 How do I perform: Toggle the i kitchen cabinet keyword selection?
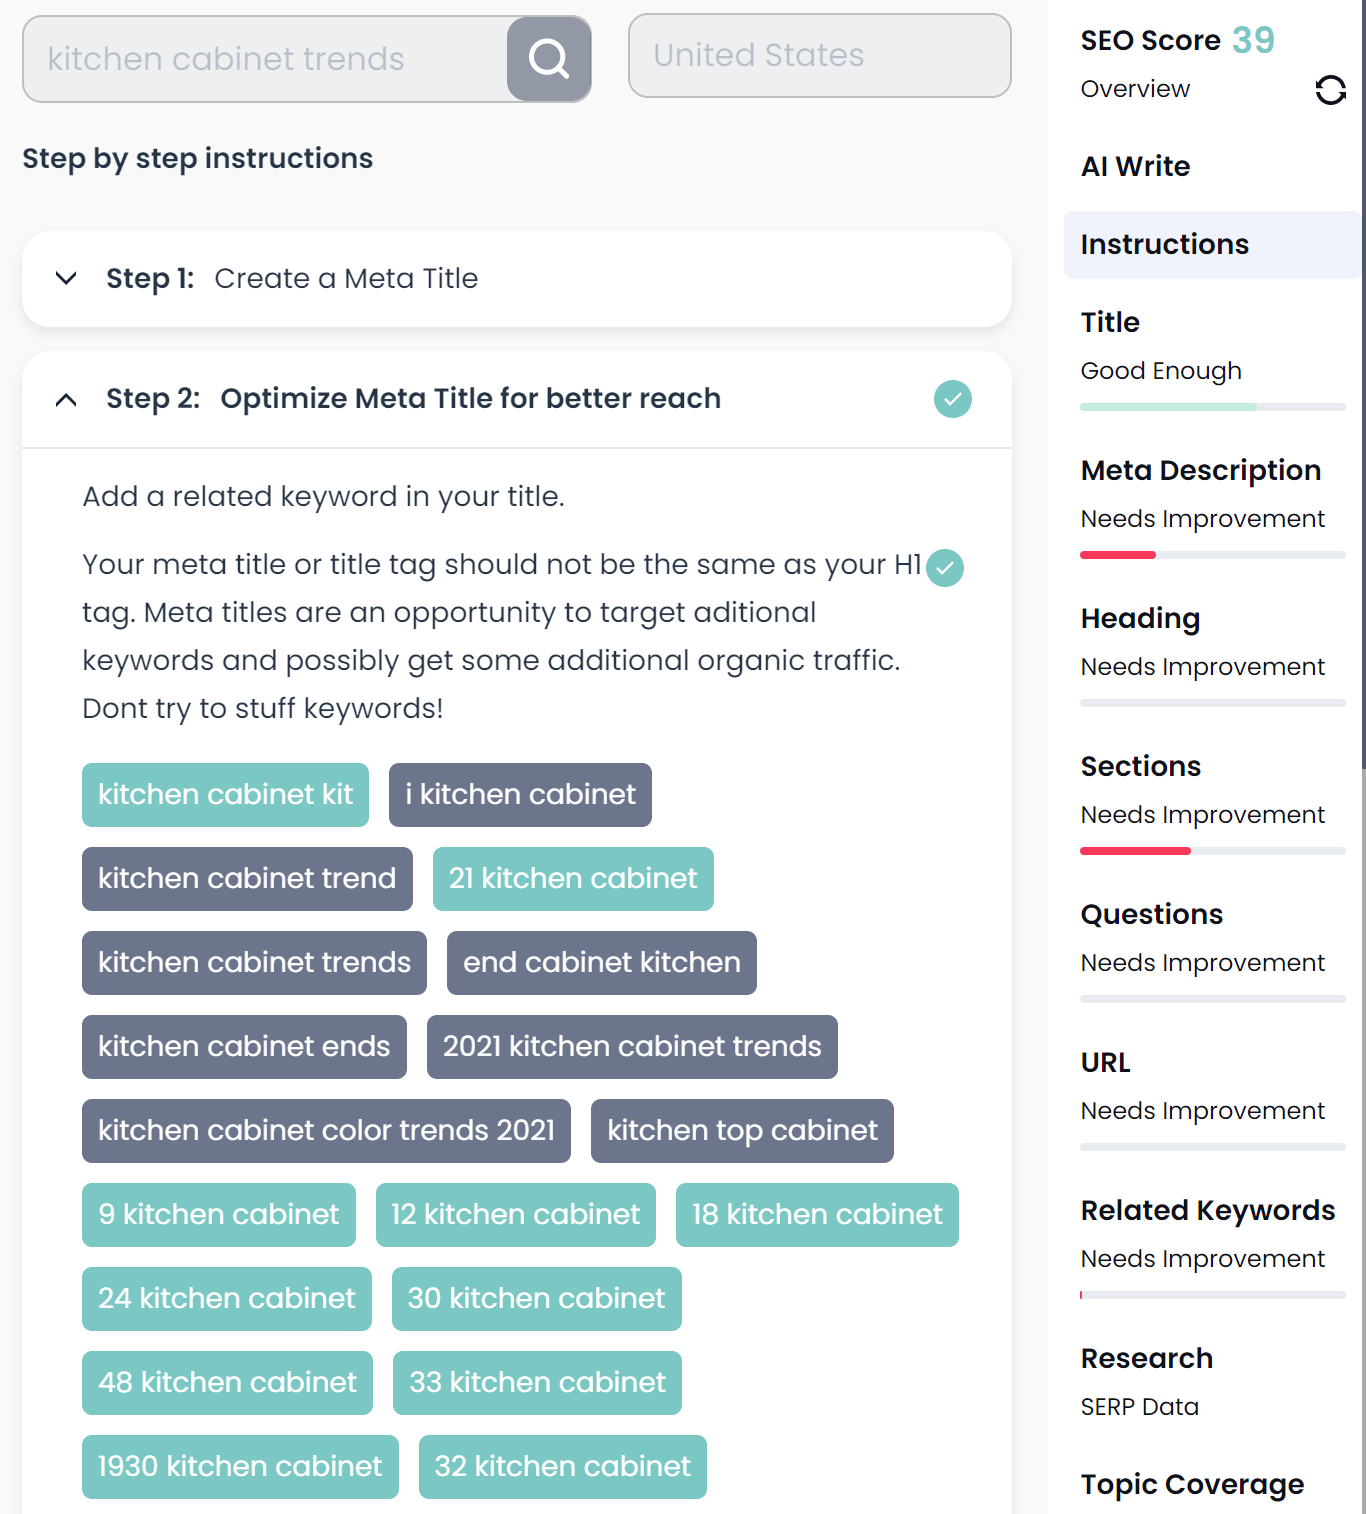point(519,794)
